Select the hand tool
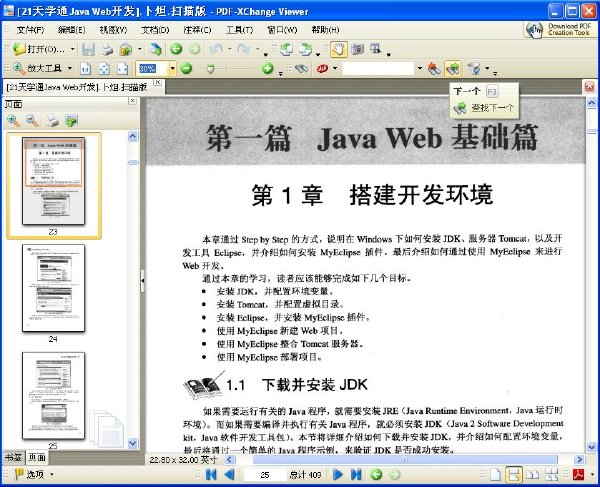This screenshot has height=487, width=600. (x=339, y=49)
